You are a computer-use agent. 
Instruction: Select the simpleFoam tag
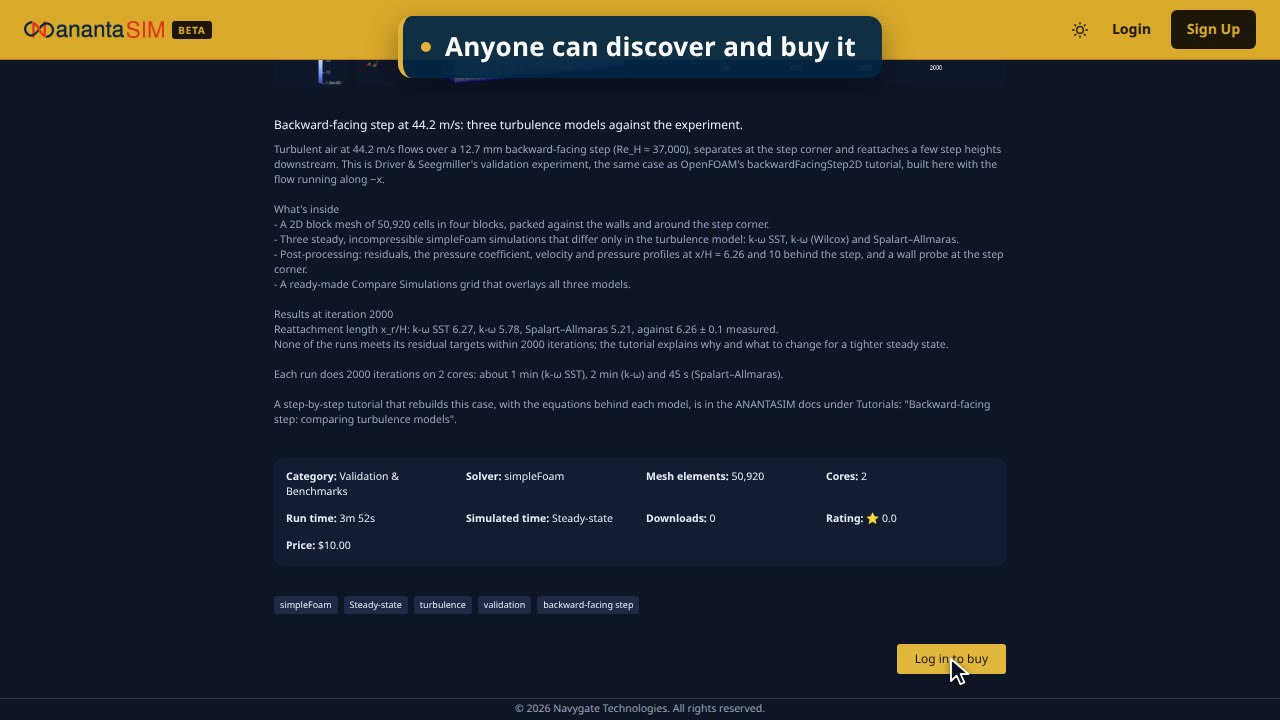(x=305, y=605)
